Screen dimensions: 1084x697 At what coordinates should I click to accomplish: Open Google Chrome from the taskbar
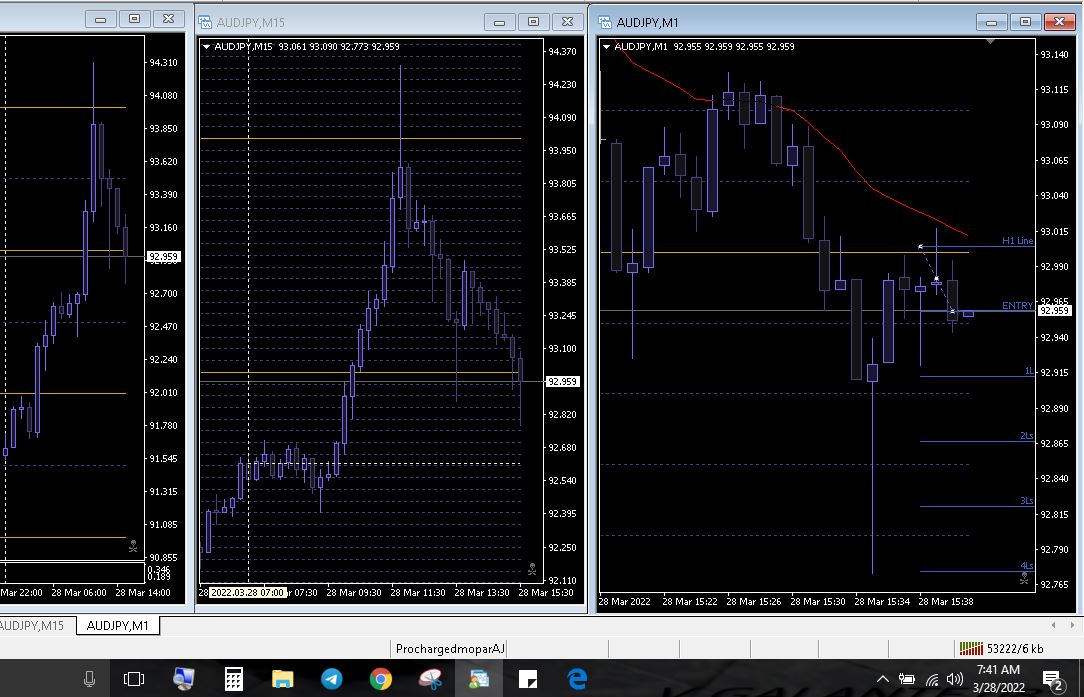pos(381,679)
